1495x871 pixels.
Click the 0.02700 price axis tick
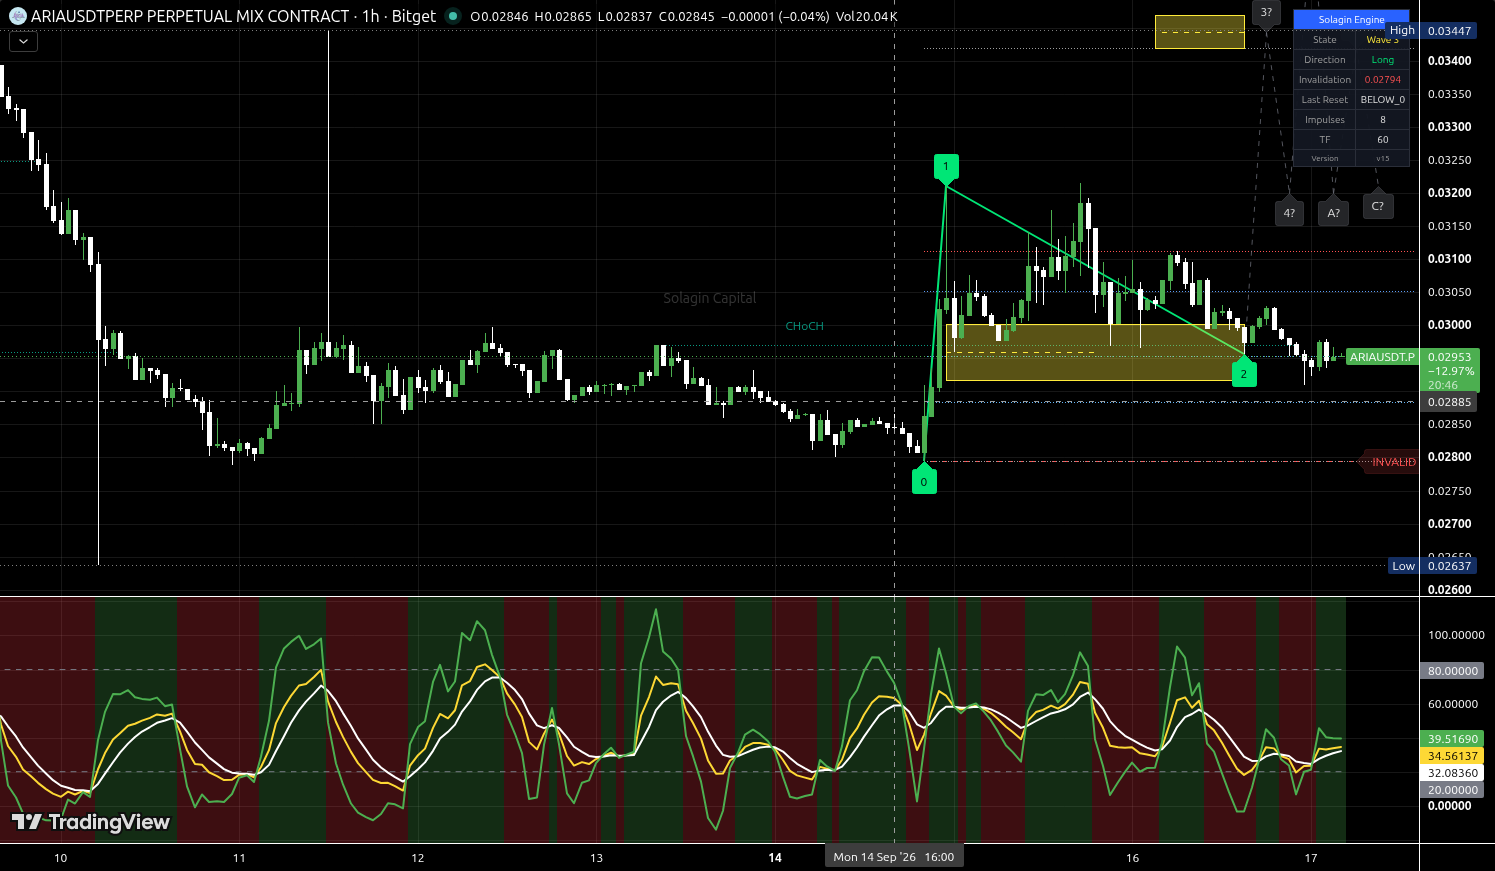[x=1449, y=524]
